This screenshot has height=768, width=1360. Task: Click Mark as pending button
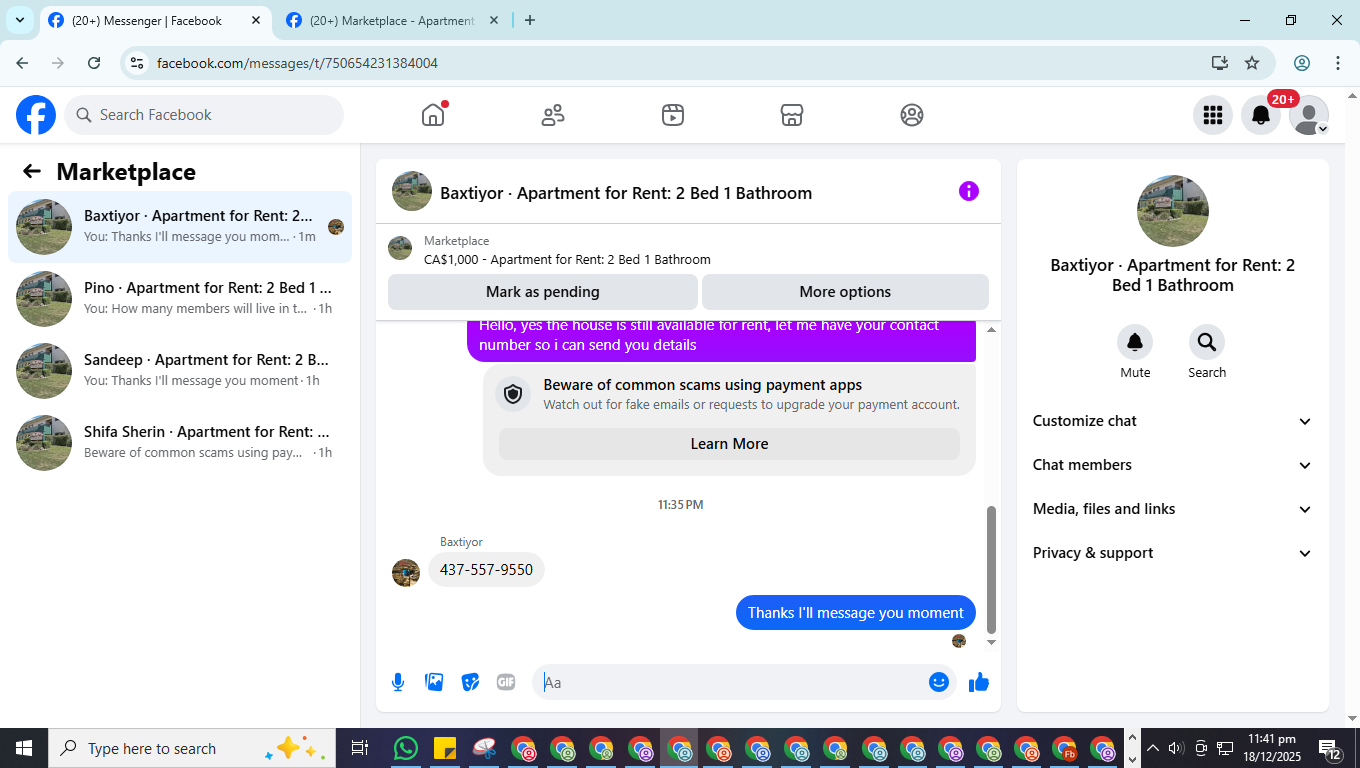[x=543, y=292]
